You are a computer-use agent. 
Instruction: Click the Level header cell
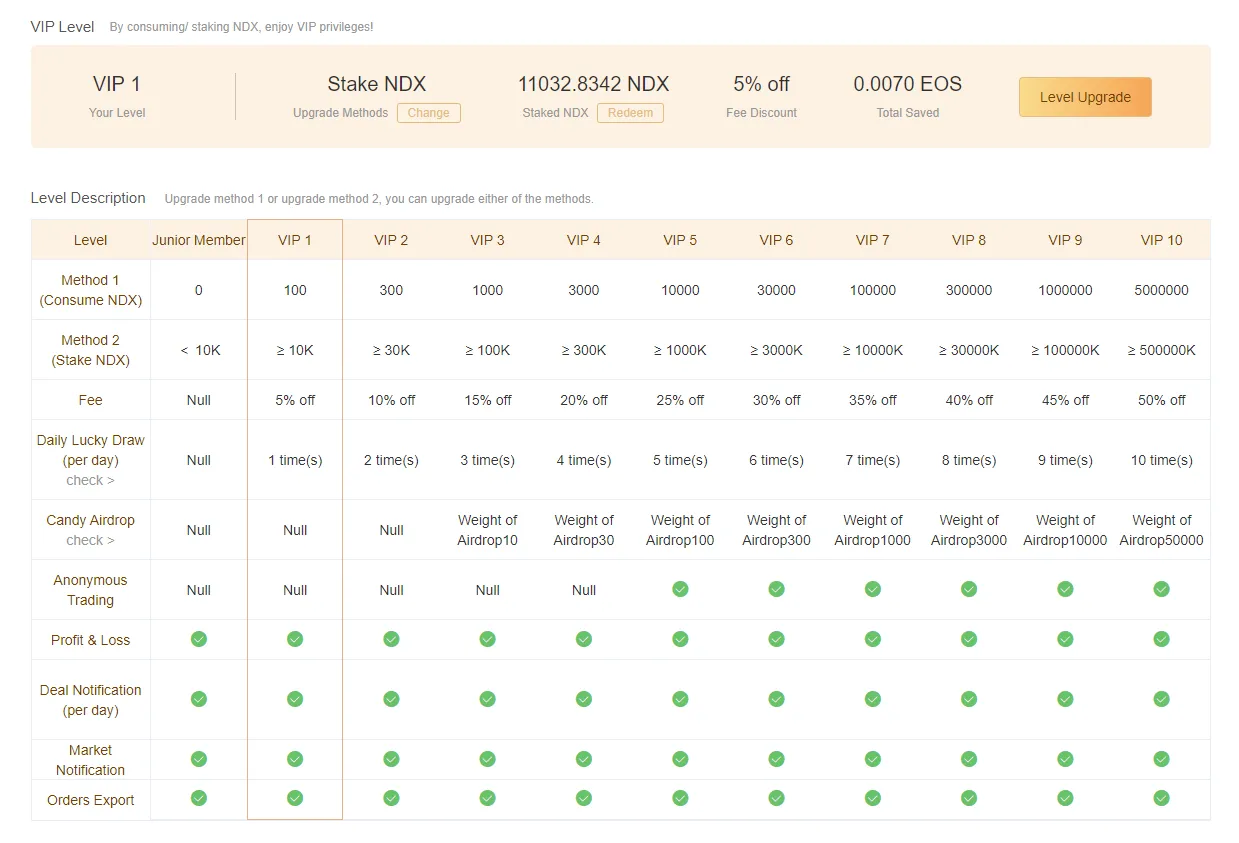[91, 240]
